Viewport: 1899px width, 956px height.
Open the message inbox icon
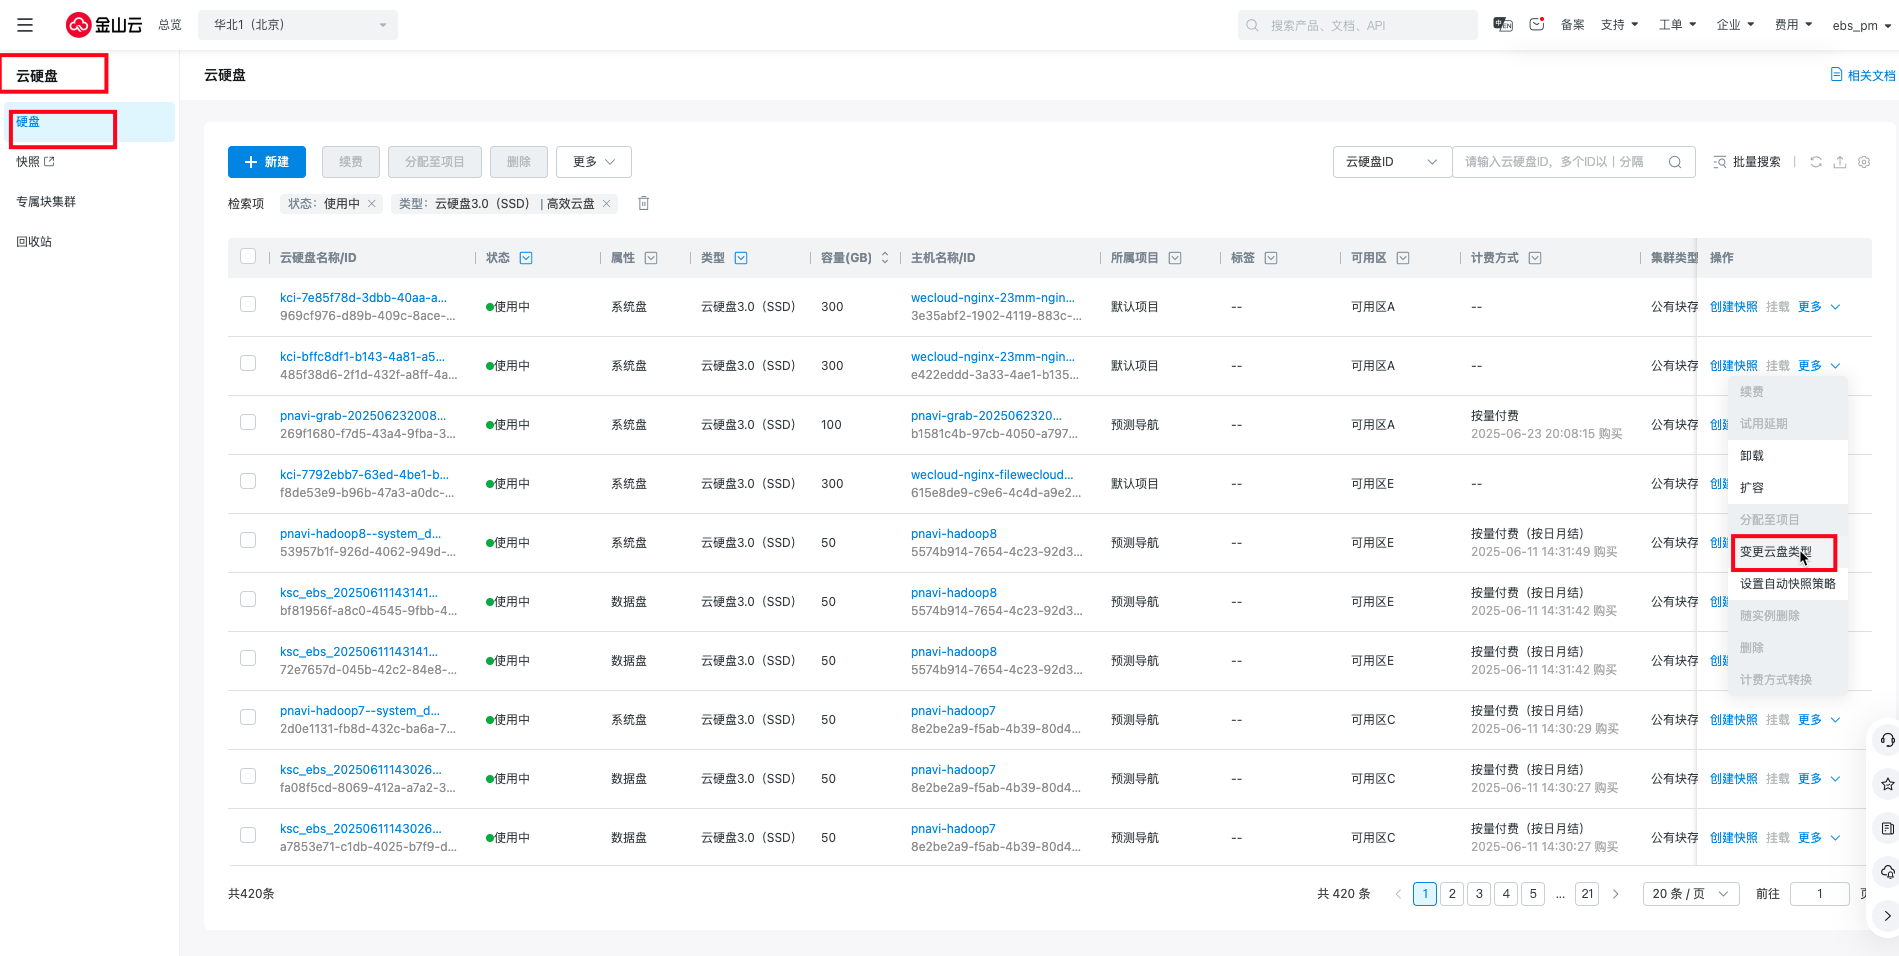[1537, 24]
